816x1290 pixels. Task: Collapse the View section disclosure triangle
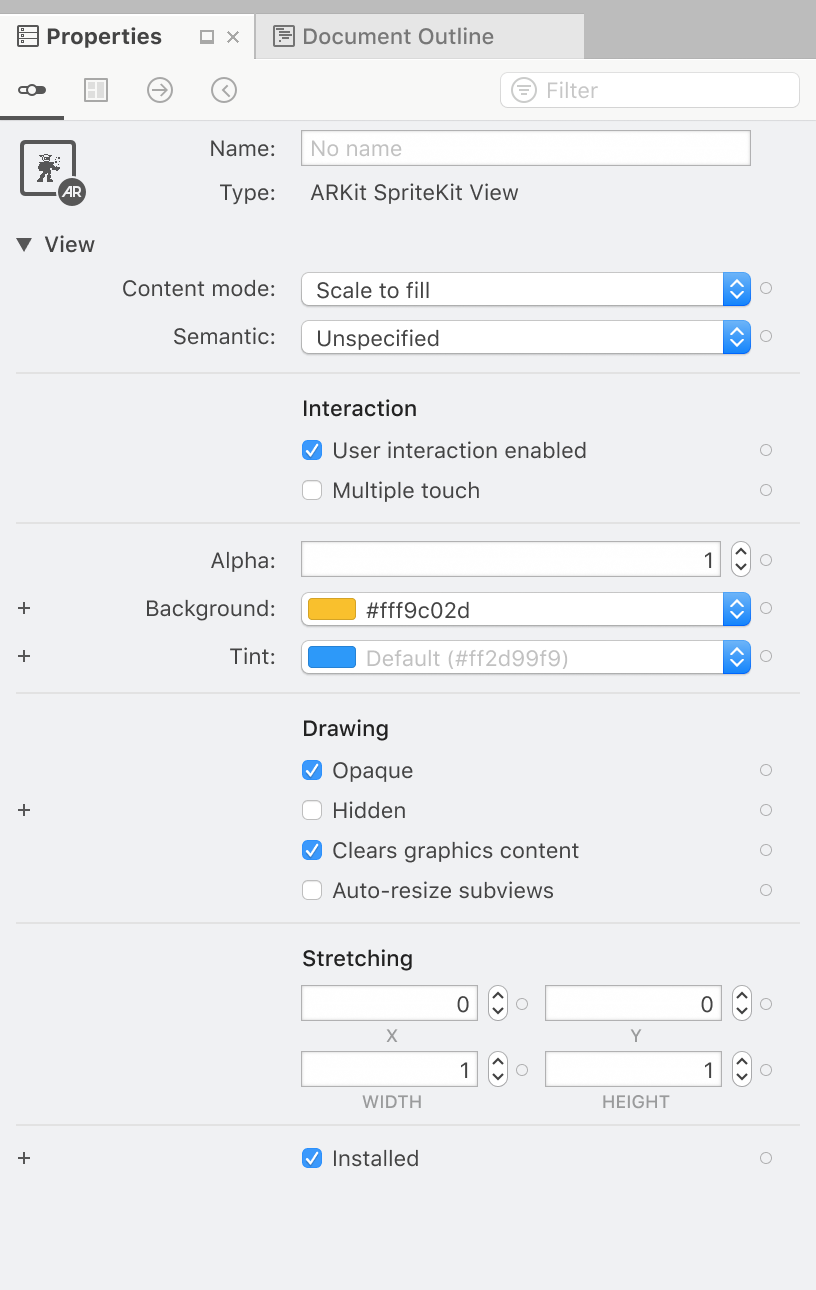(25, 244)
